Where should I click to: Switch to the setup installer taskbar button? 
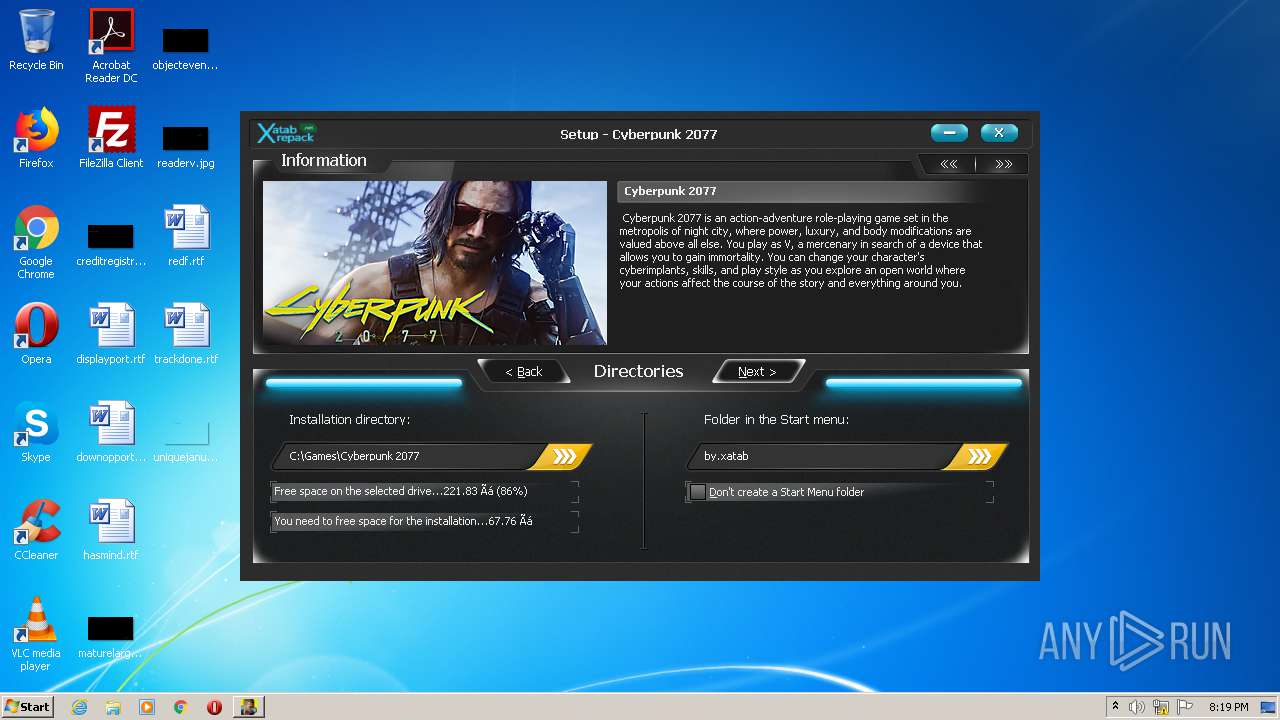click(x=248, y=707)
